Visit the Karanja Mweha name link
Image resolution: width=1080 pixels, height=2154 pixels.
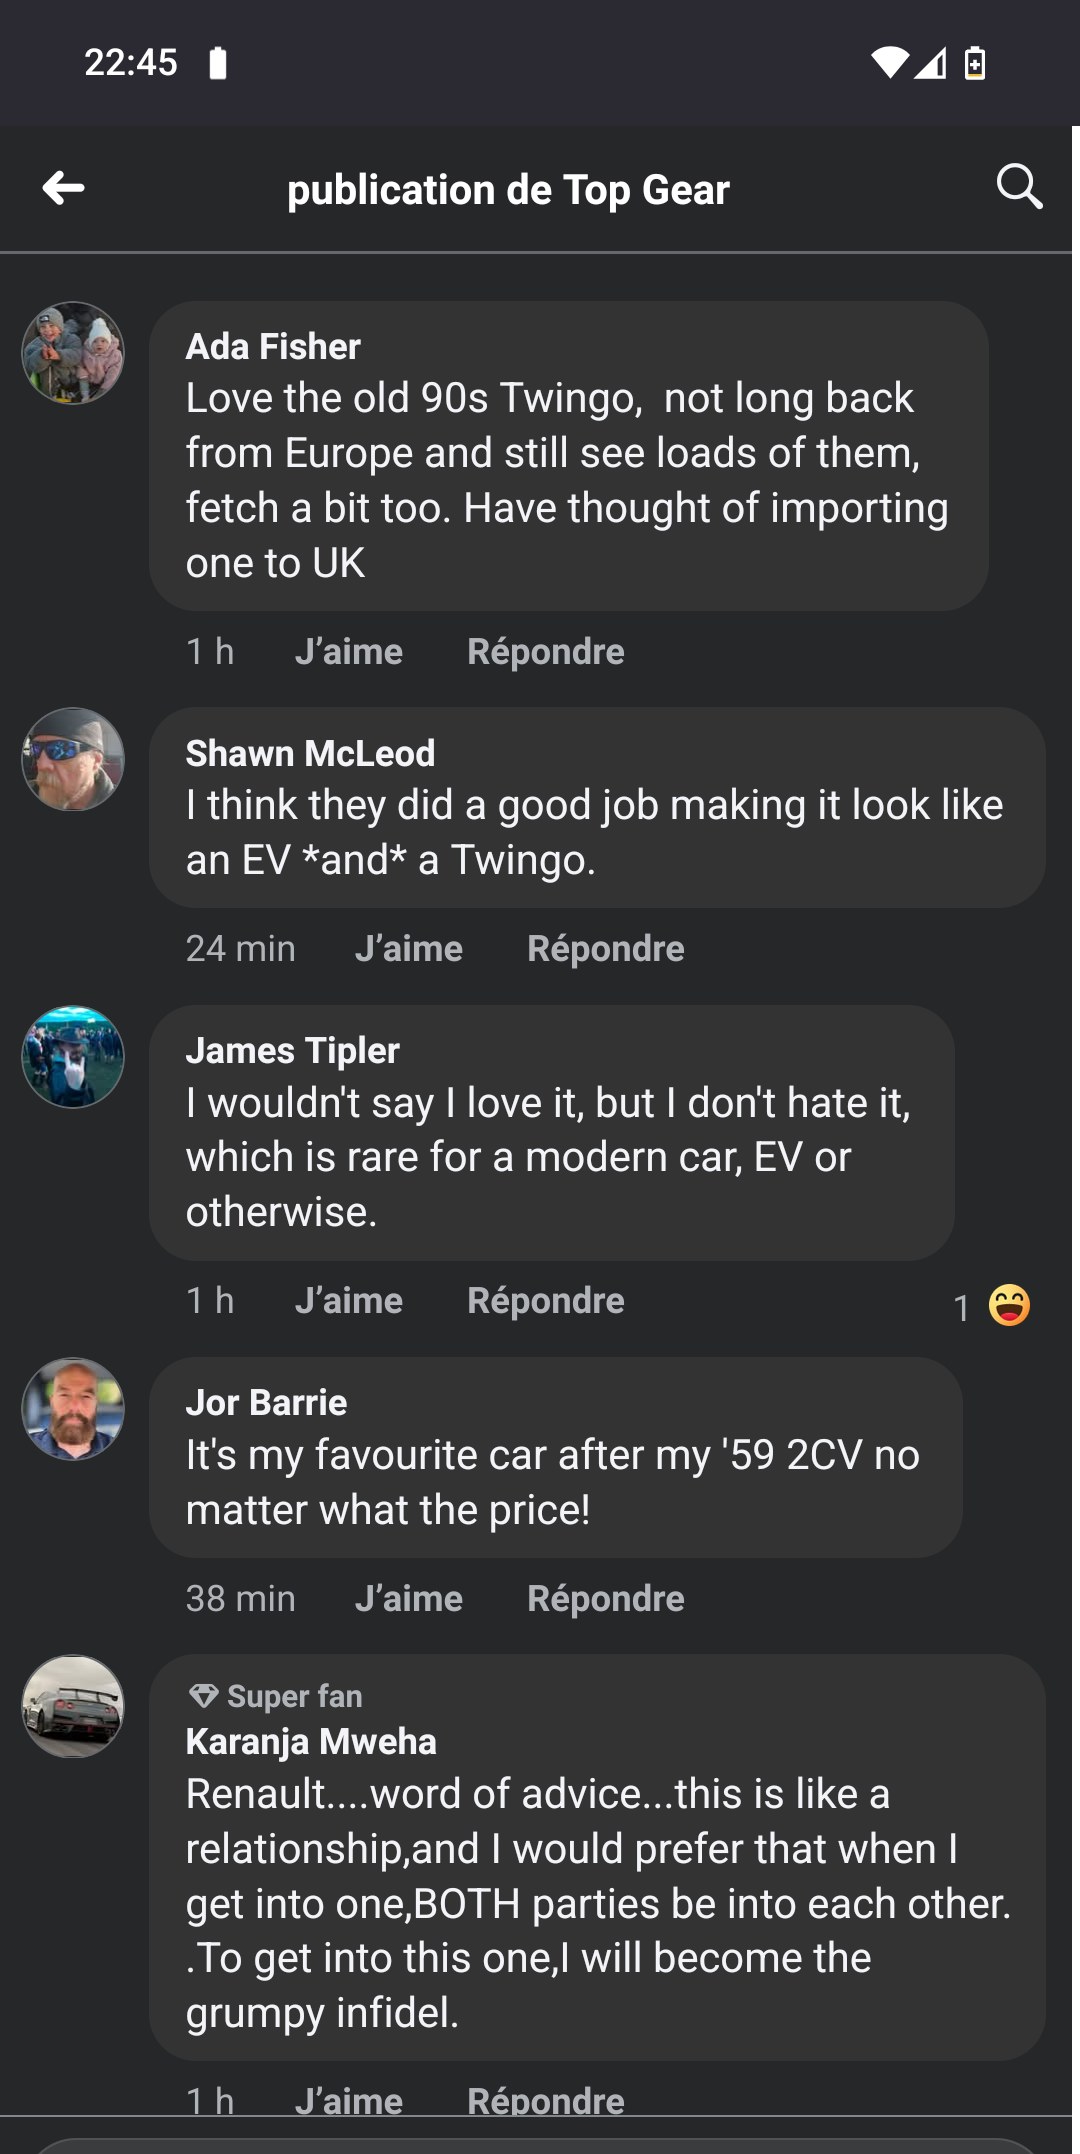click(x=311, y=1742)
